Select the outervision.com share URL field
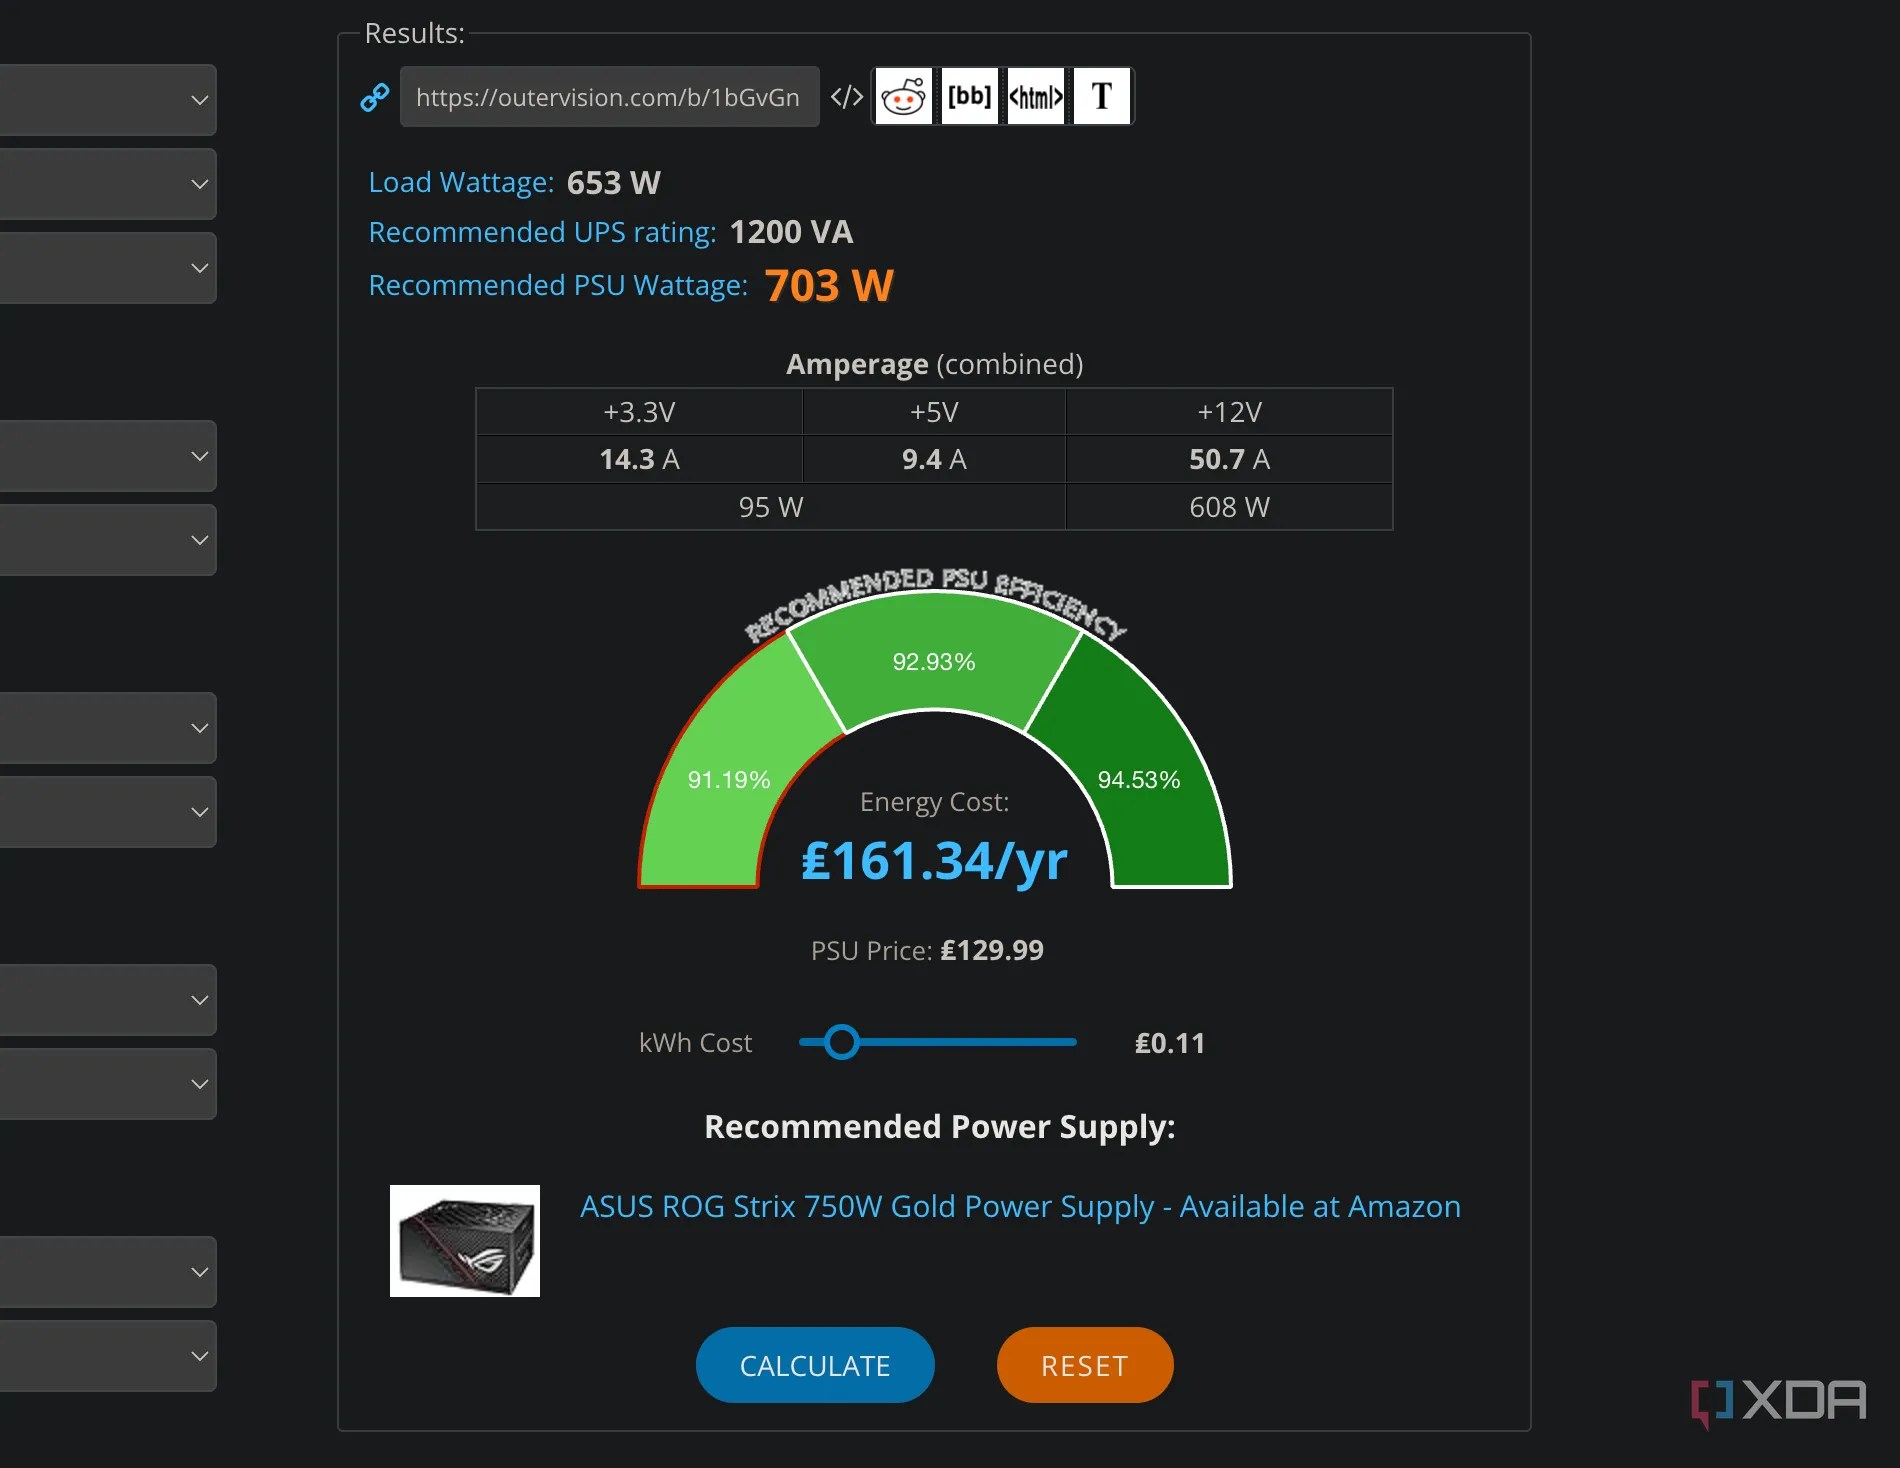 click(x=609, y=97)
